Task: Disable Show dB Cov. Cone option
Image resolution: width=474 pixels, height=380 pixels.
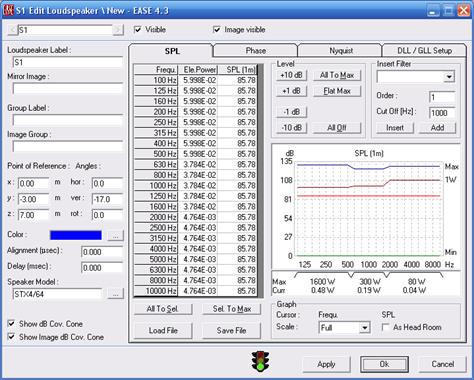Action: [12, 323]
